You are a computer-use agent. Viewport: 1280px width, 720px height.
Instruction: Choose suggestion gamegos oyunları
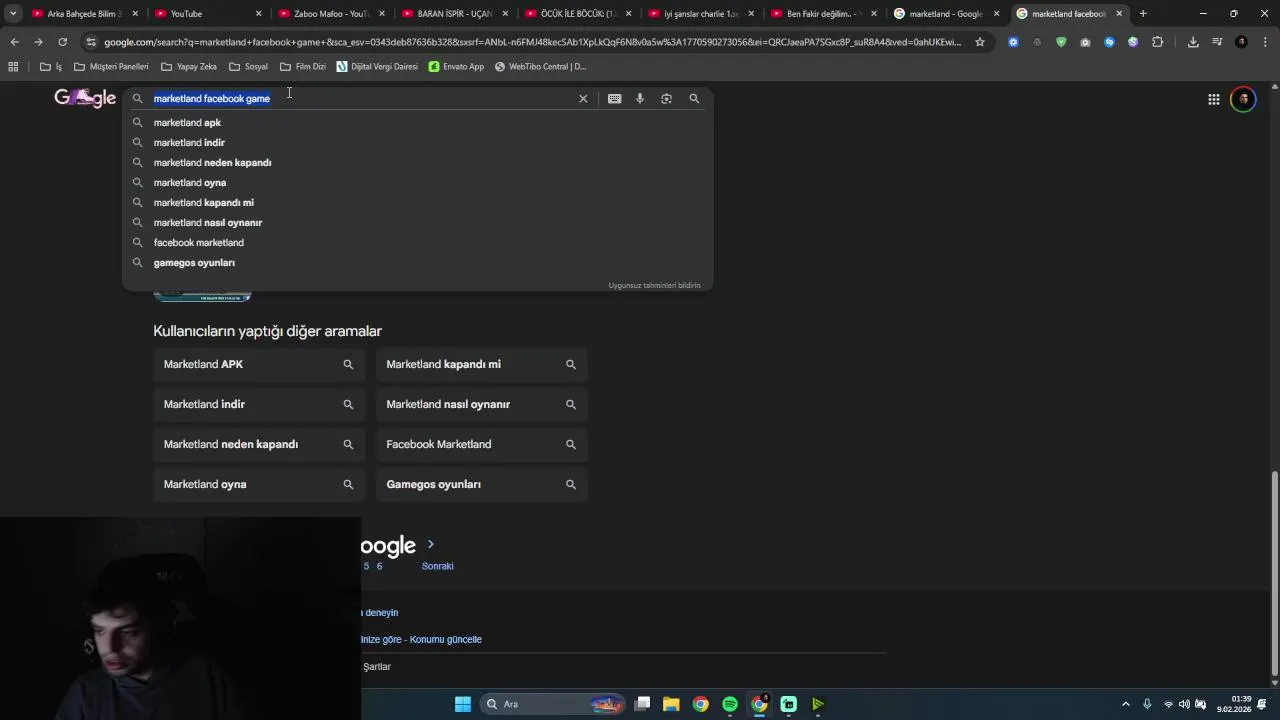[x=418, y=263]
